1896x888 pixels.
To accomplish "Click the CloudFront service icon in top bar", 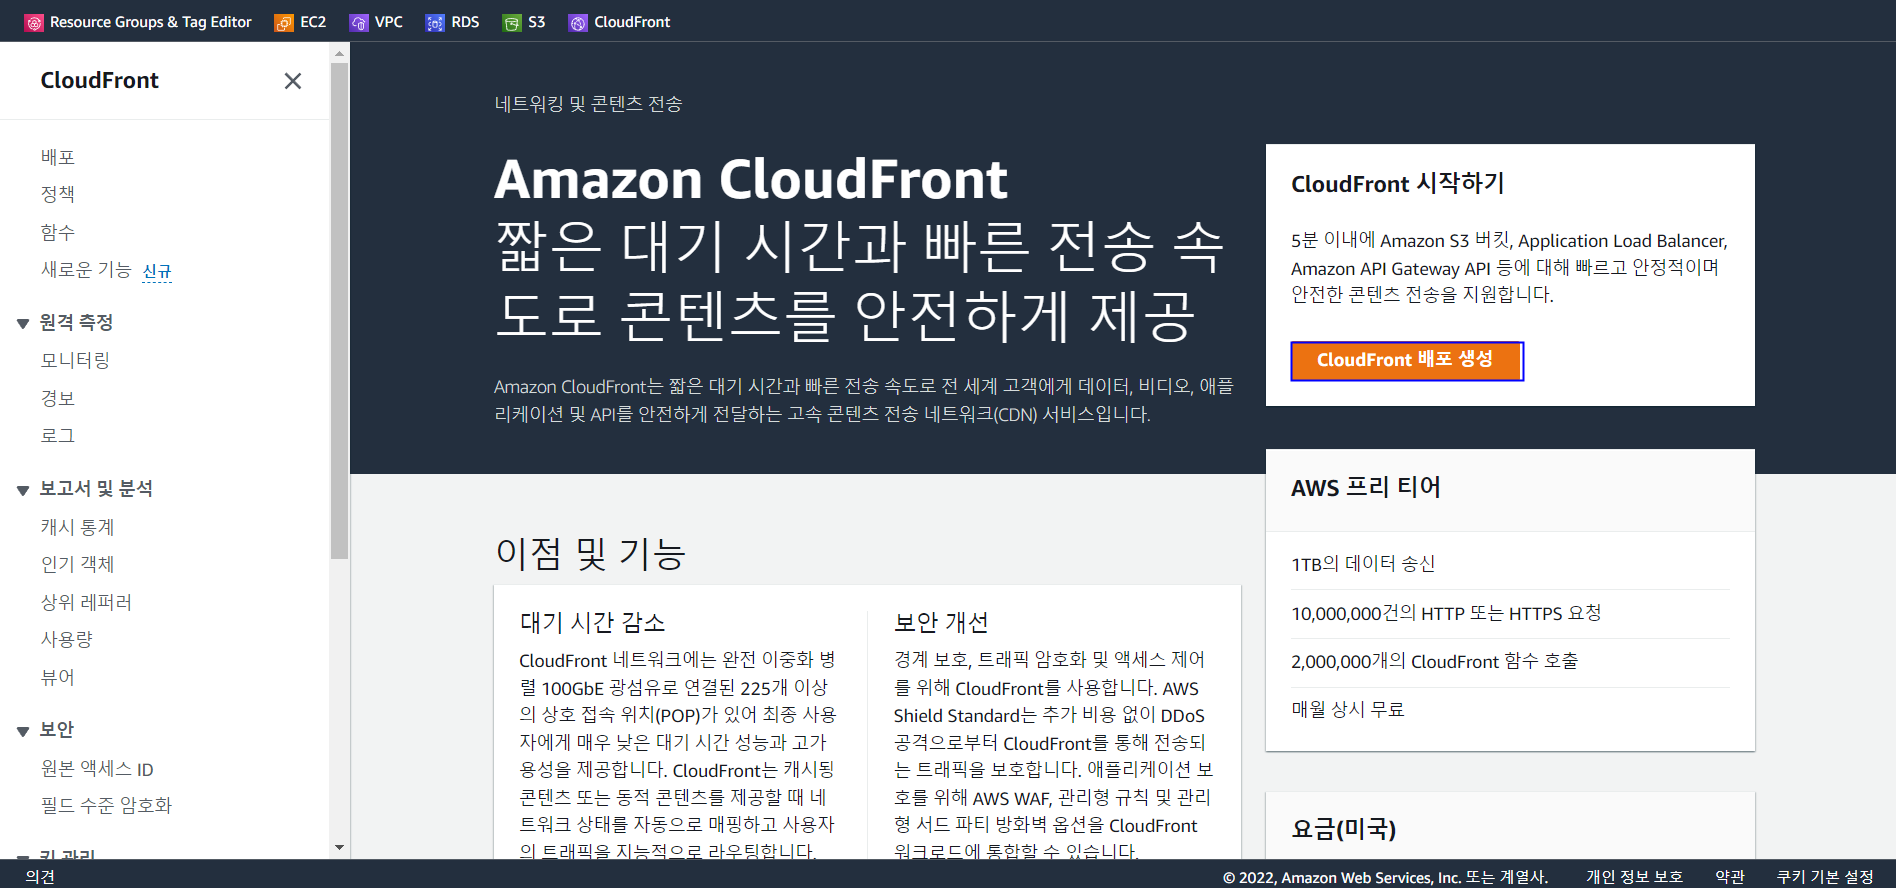I will click(578, 22).
